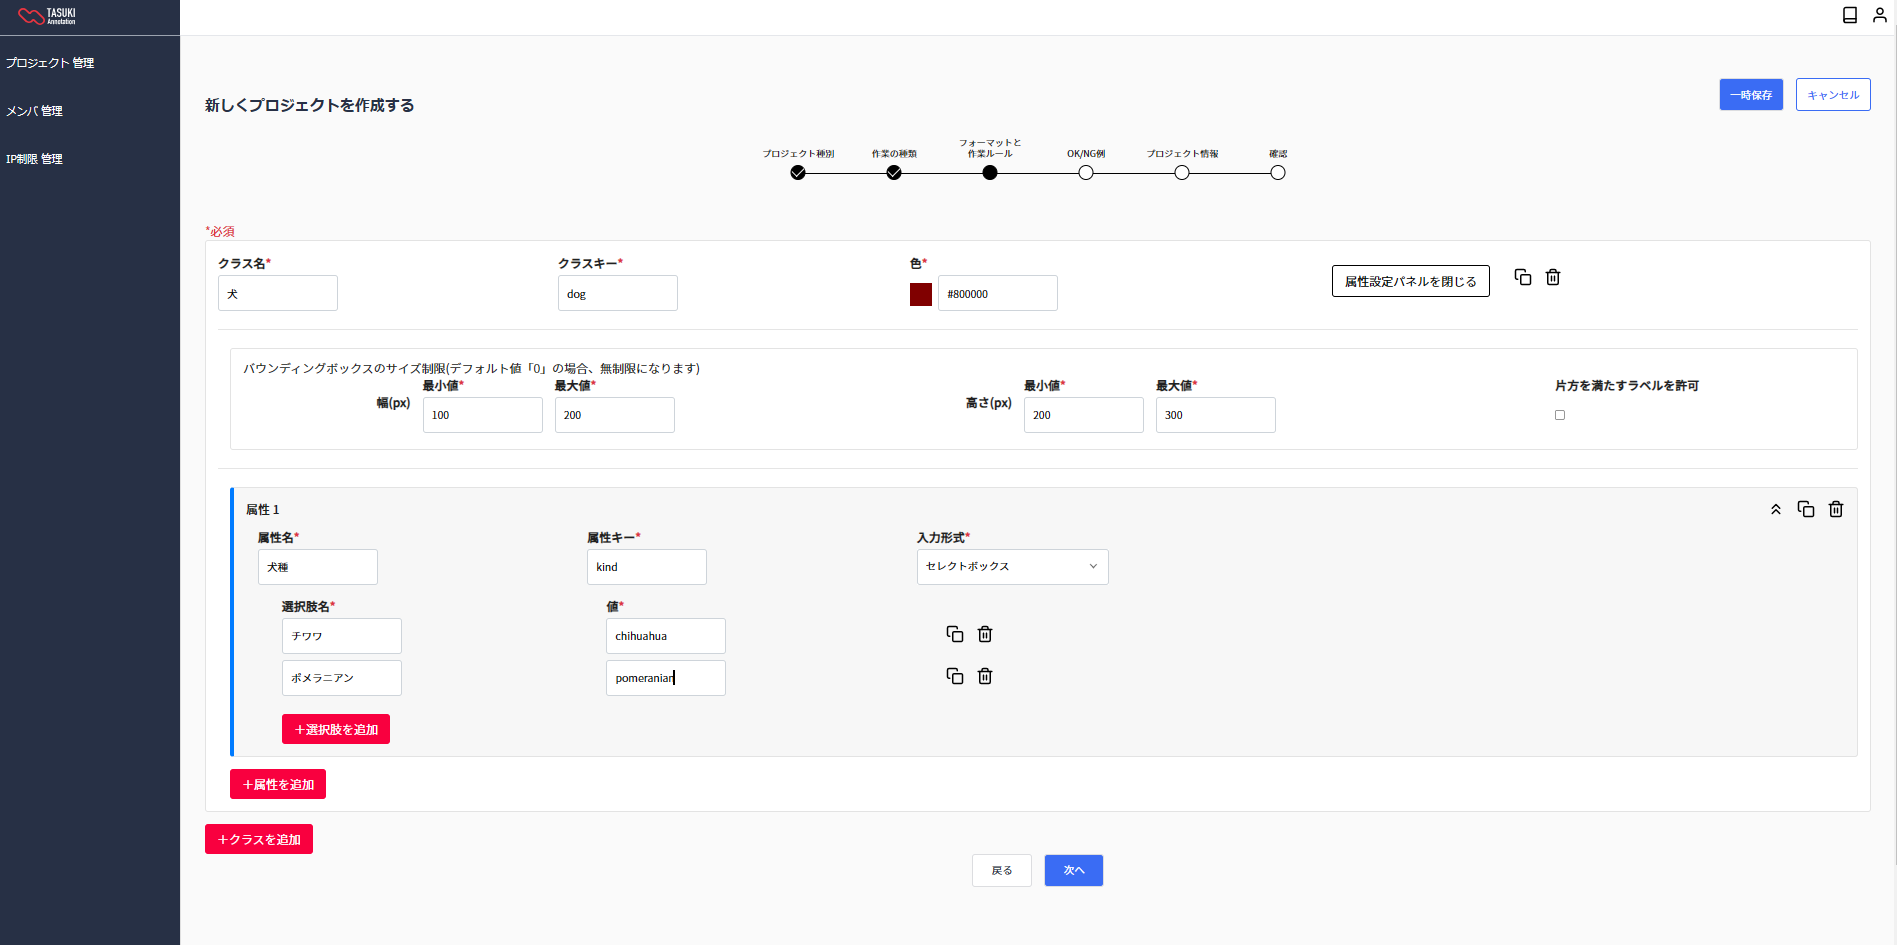Click the TASUKI Annotation logo

[x=47, y=16]
